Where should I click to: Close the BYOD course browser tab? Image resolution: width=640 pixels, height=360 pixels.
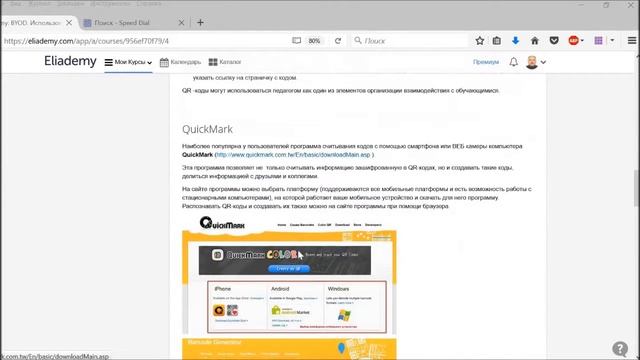(69, 23)
